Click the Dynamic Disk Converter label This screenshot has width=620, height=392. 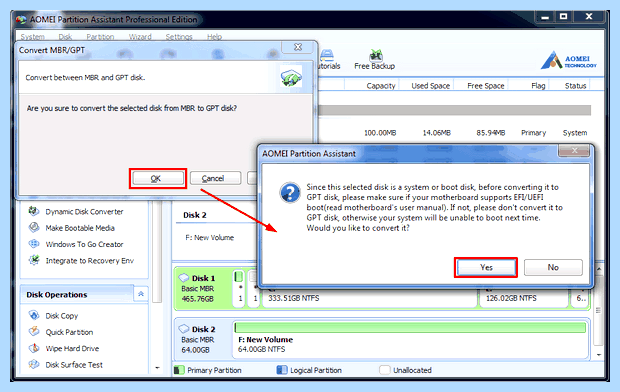click(x=84, y=212)
